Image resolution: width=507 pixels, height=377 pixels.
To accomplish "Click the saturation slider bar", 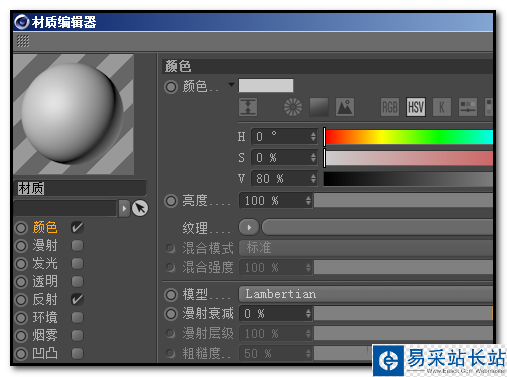I will 409,158.
